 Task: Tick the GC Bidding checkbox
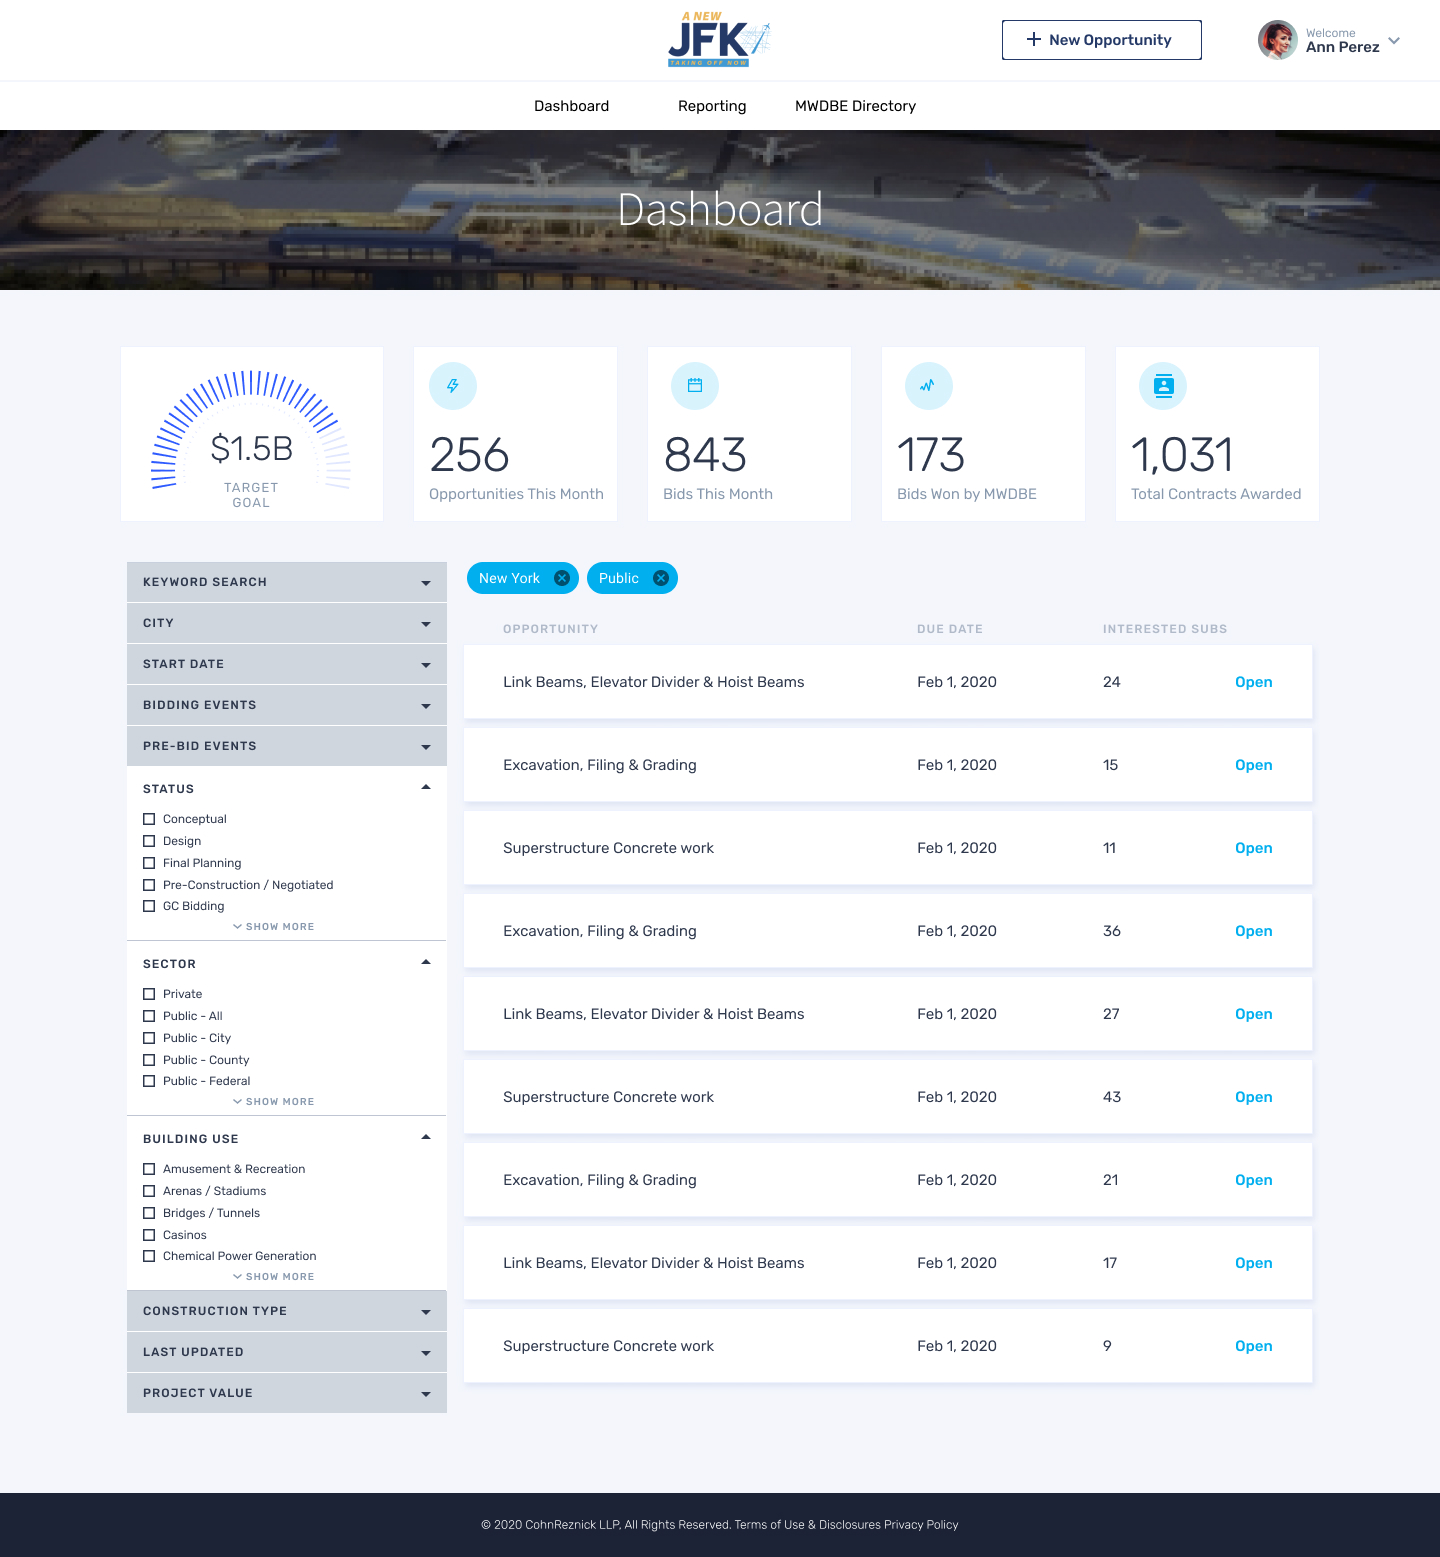coord(149,906)
